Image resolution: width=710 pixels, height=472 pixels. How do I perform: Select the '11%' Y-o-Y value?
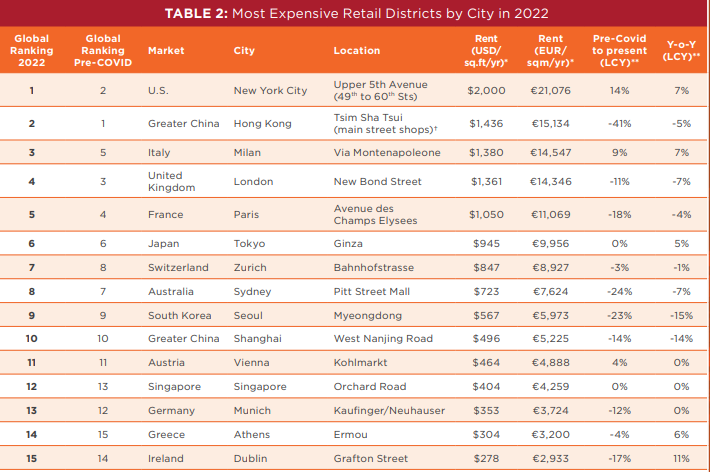tap(681, 458)
